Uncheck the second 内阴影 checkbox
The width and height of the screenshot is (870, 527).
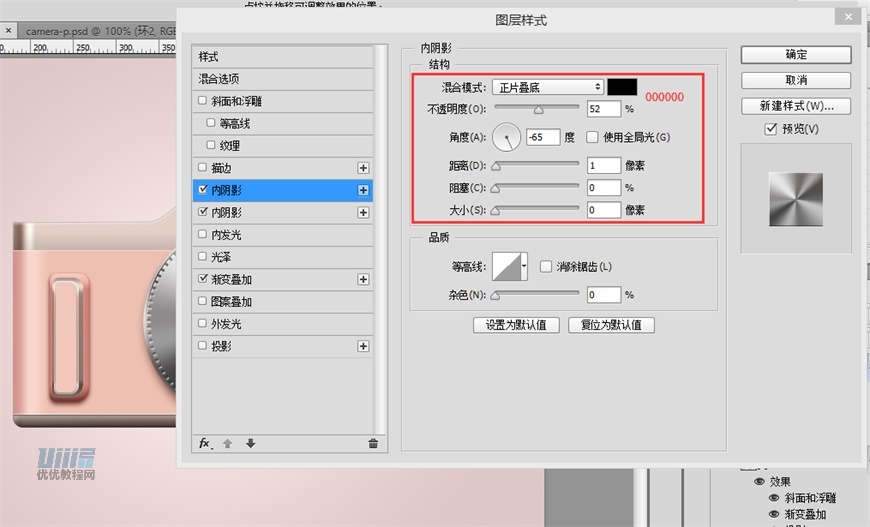[203, 211]
